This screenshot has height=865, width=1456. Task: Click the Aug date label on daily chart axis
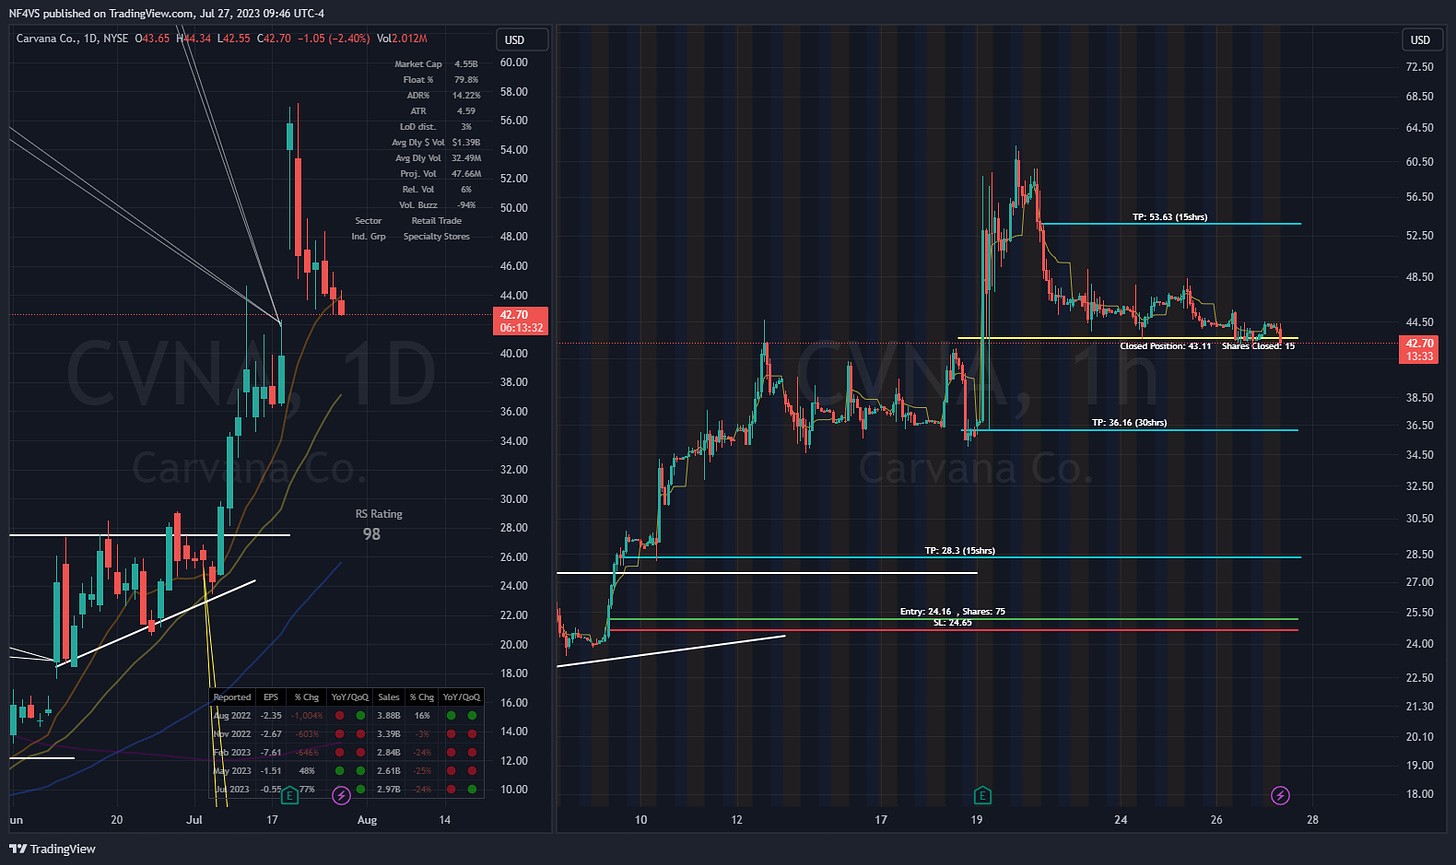pyautogui.click(x=367, y=820)
